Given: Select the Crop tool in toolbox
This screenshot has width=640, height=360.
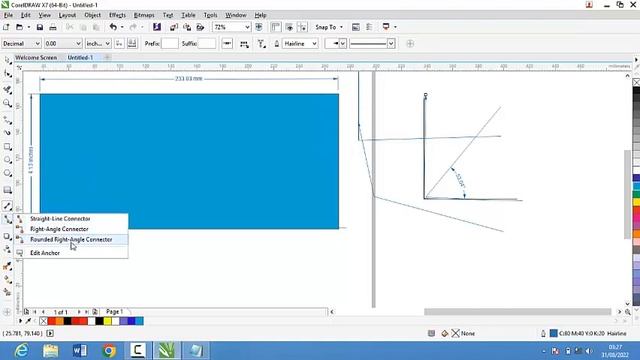Looking at the screenshot, I should [x=7, y=89].
